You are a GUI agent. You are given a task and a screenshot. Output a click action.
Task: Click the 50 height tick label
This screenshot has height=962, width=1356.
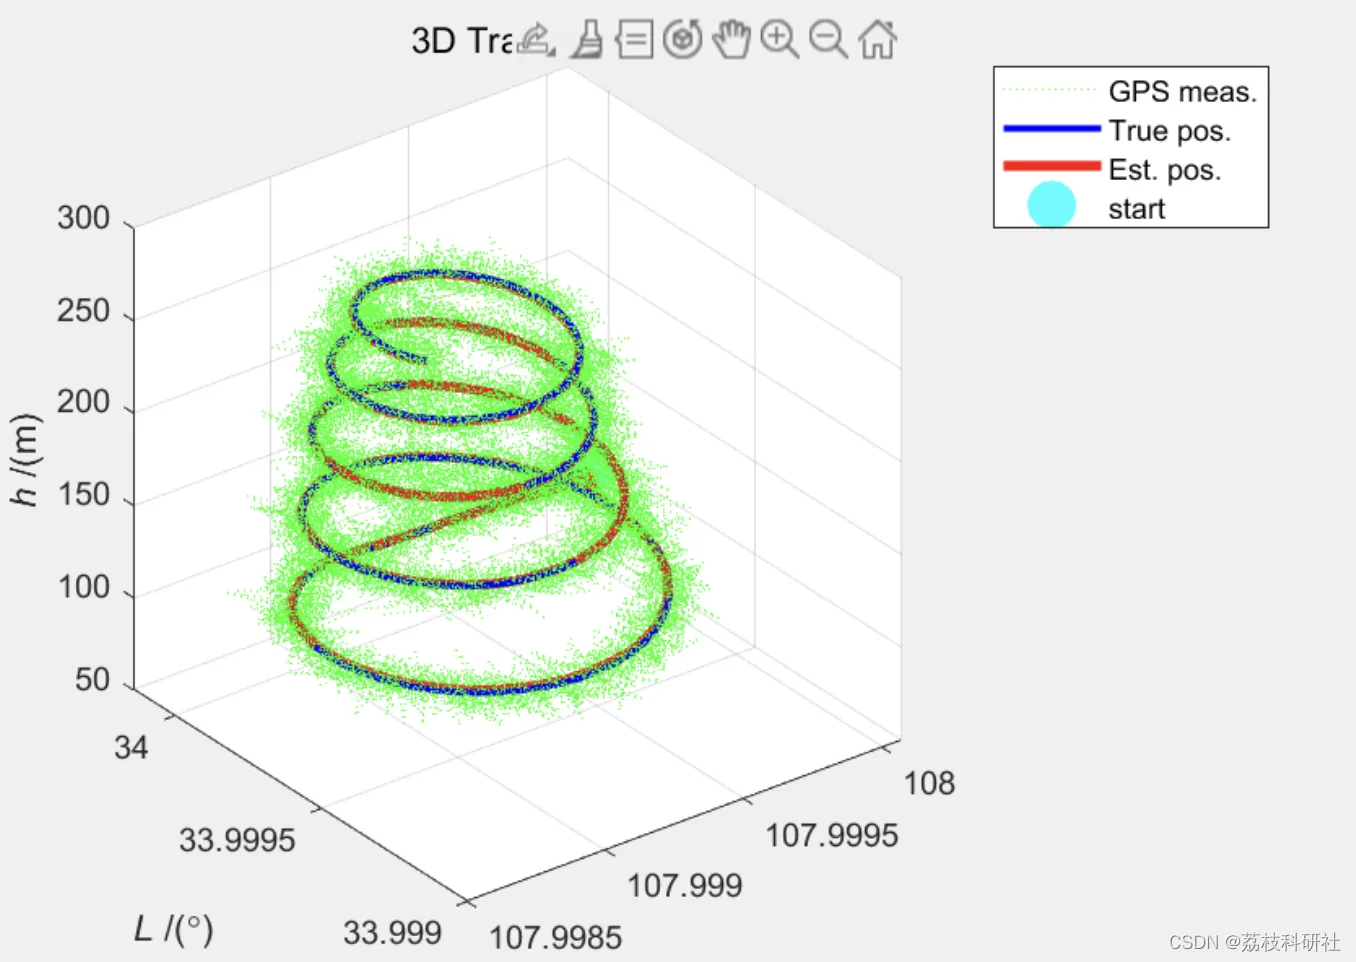(92, 680)
